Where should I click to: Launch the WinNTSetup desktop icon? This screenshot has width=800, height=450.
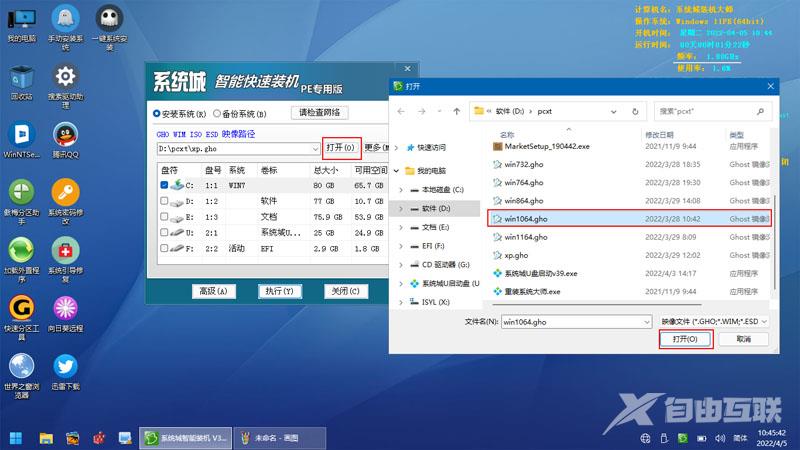[21, 140]
